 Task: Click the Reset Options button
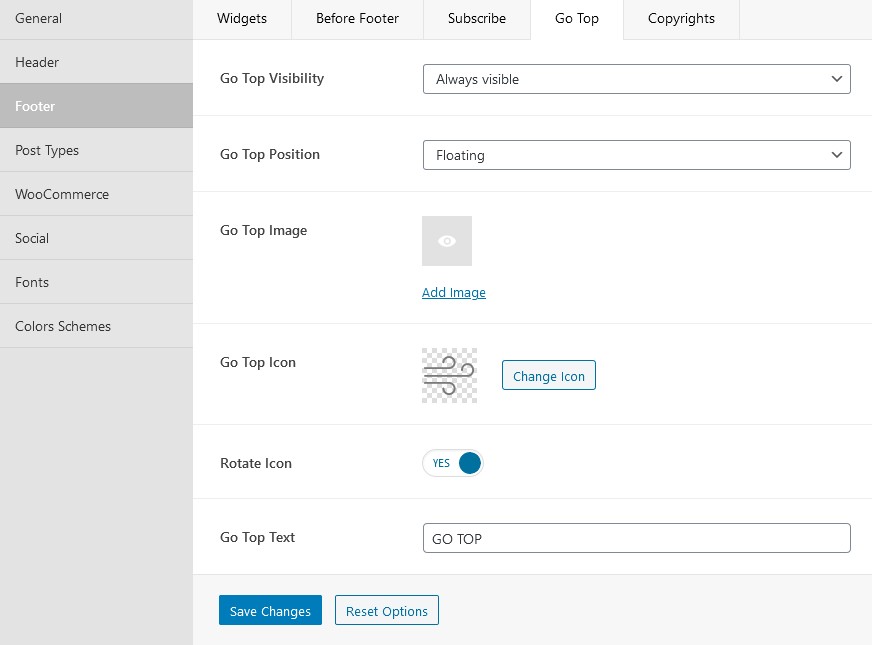[387, 610]
